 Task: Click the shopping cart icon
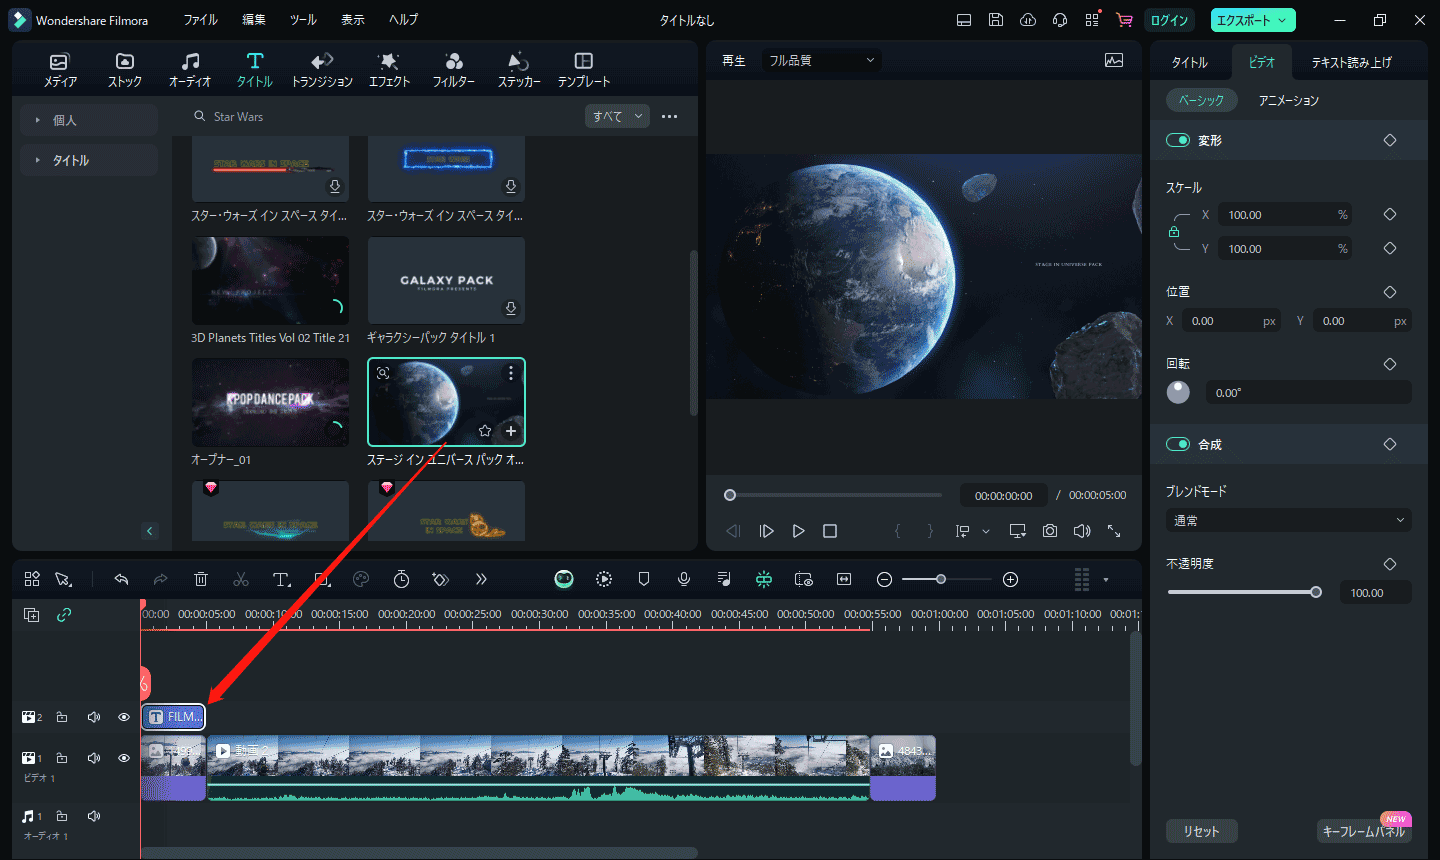(1125, 20)
